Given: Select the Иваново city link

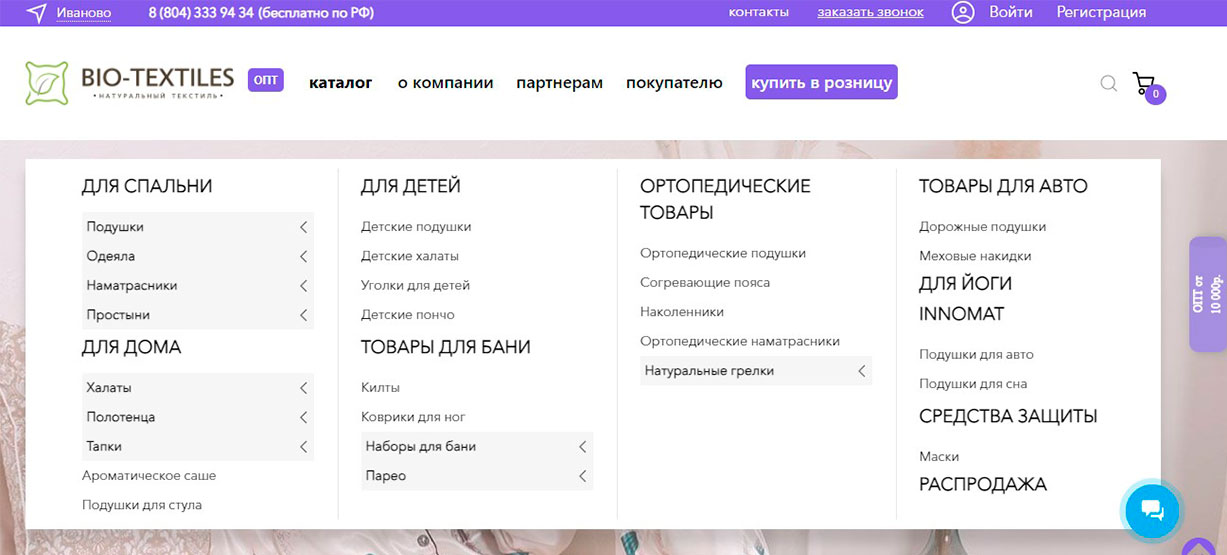Looking at the screenshot, I should (84, 13).
